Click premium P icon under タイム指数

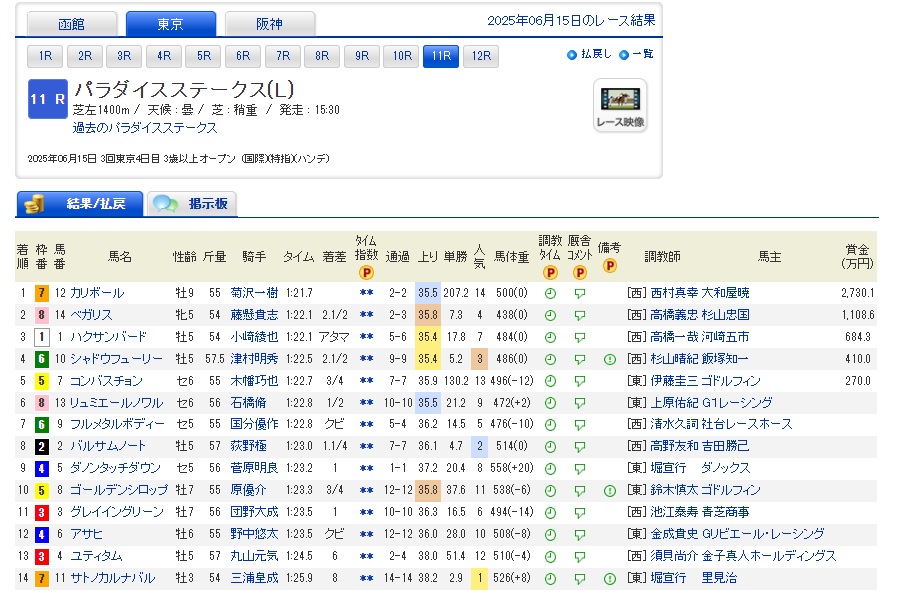366,272
